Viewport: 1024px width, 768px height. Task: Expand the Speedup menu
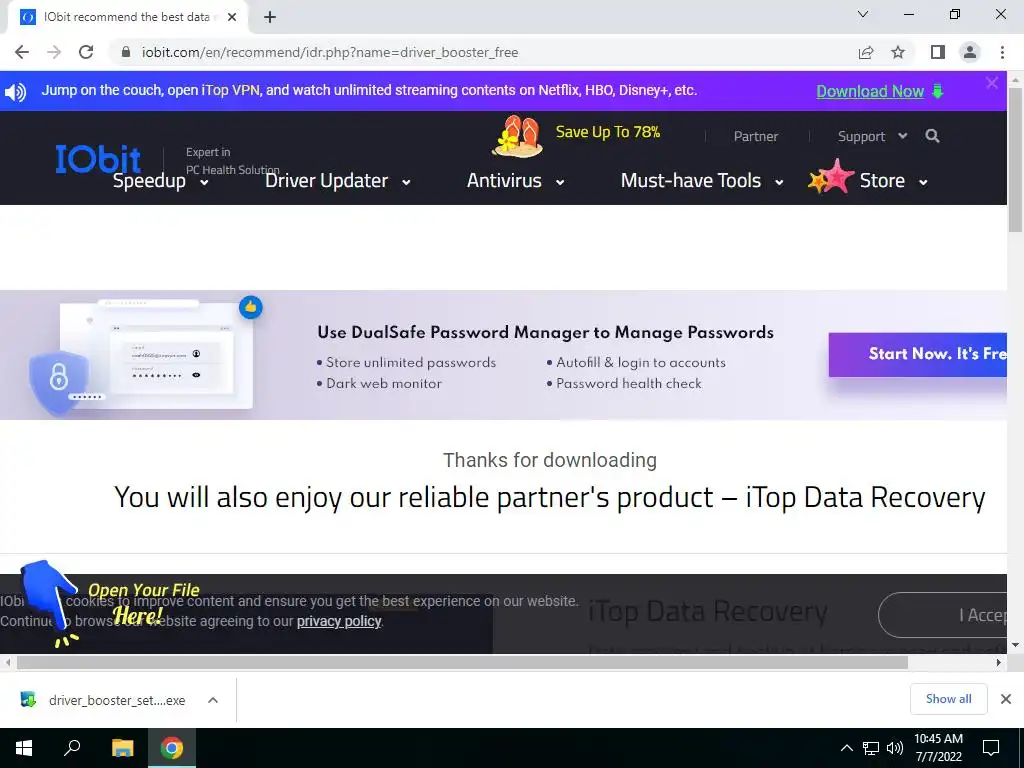(x=161, y=181)
